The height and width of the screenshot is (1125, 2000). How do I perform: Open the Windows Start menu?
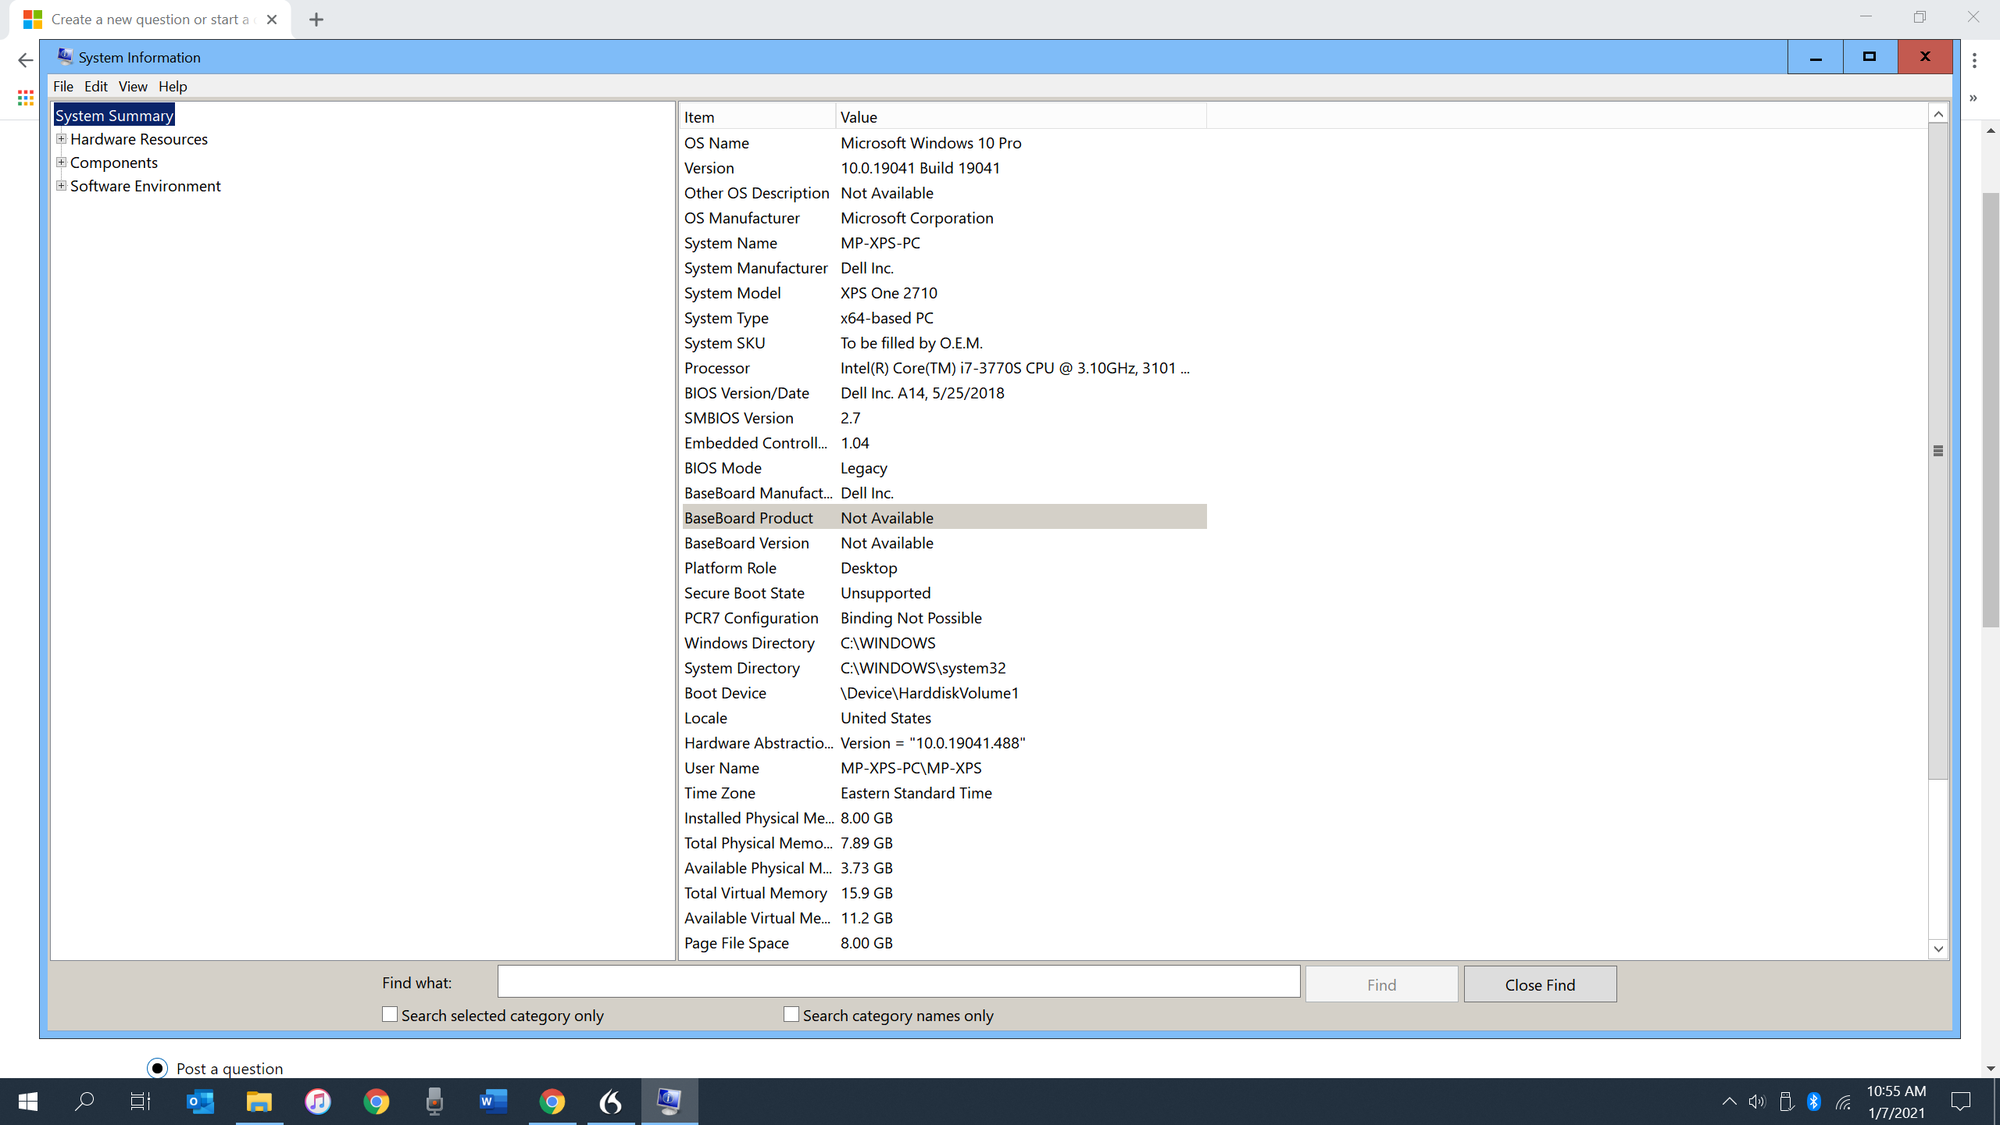[x=28, y=1101]
